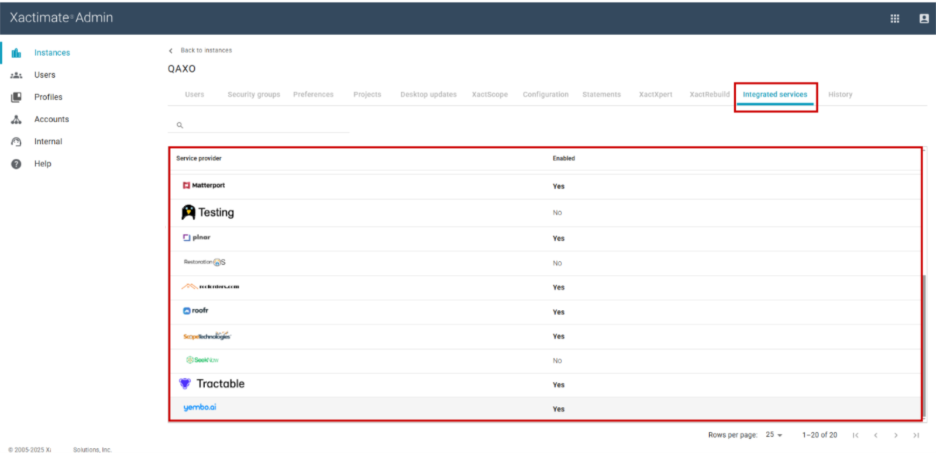Viewport: 936px width, 453px height.
Task: Switch to the Statements tab
Action: coord(602,94)
